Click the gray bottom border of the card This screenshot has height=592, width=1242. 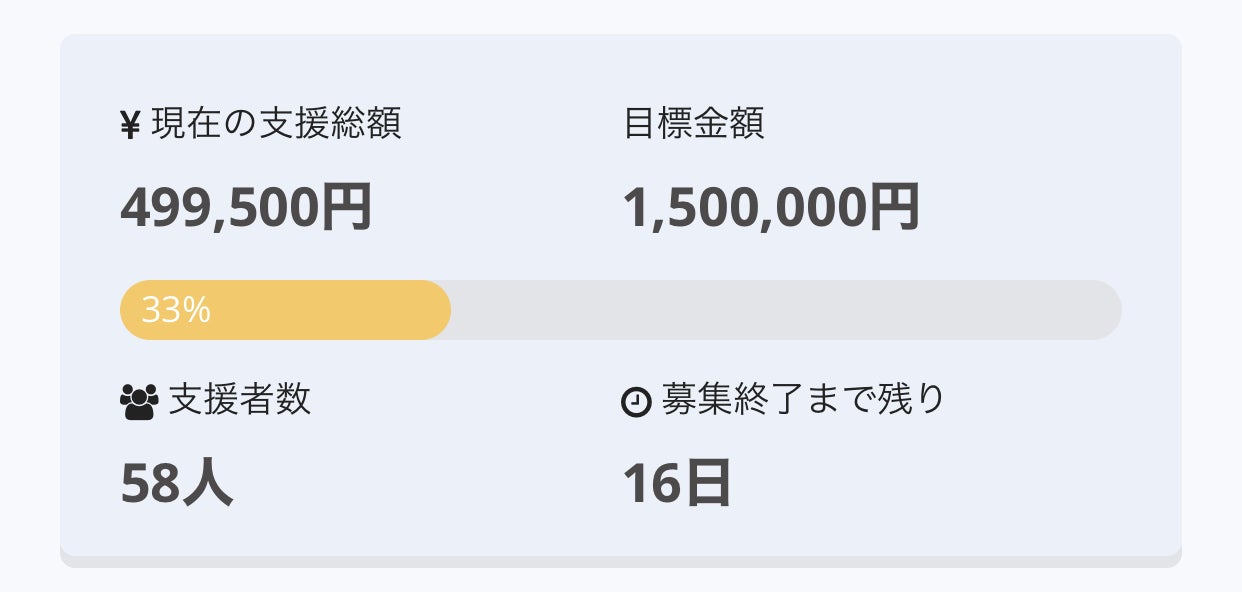[x=620, y=562]
